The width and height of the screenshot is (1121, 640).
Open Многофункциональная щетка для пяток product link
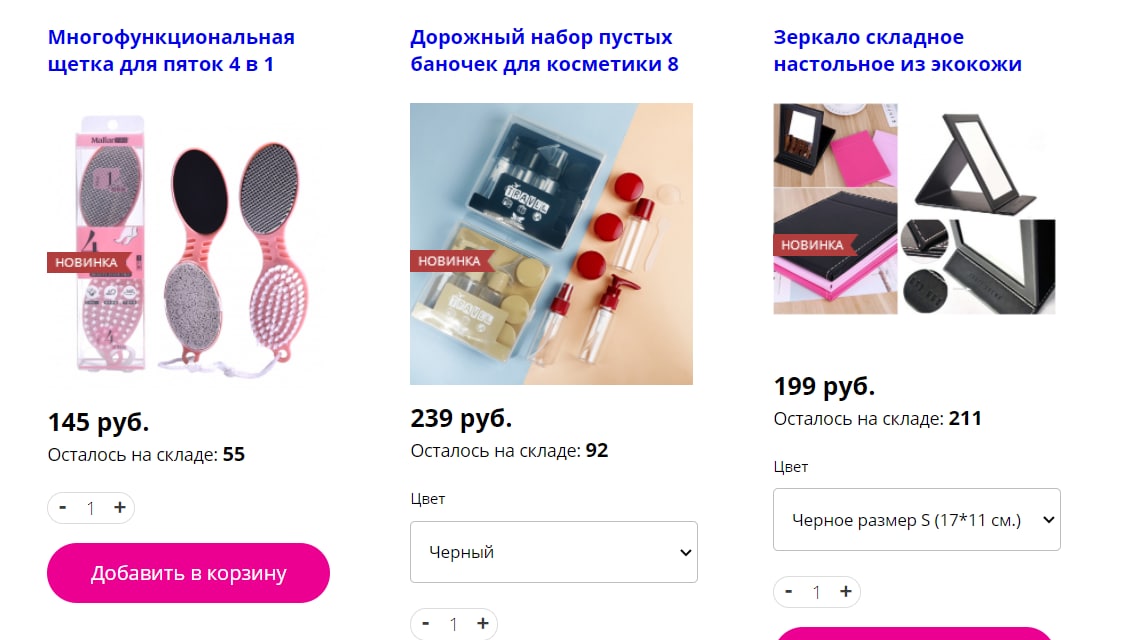tap(172, 51)
